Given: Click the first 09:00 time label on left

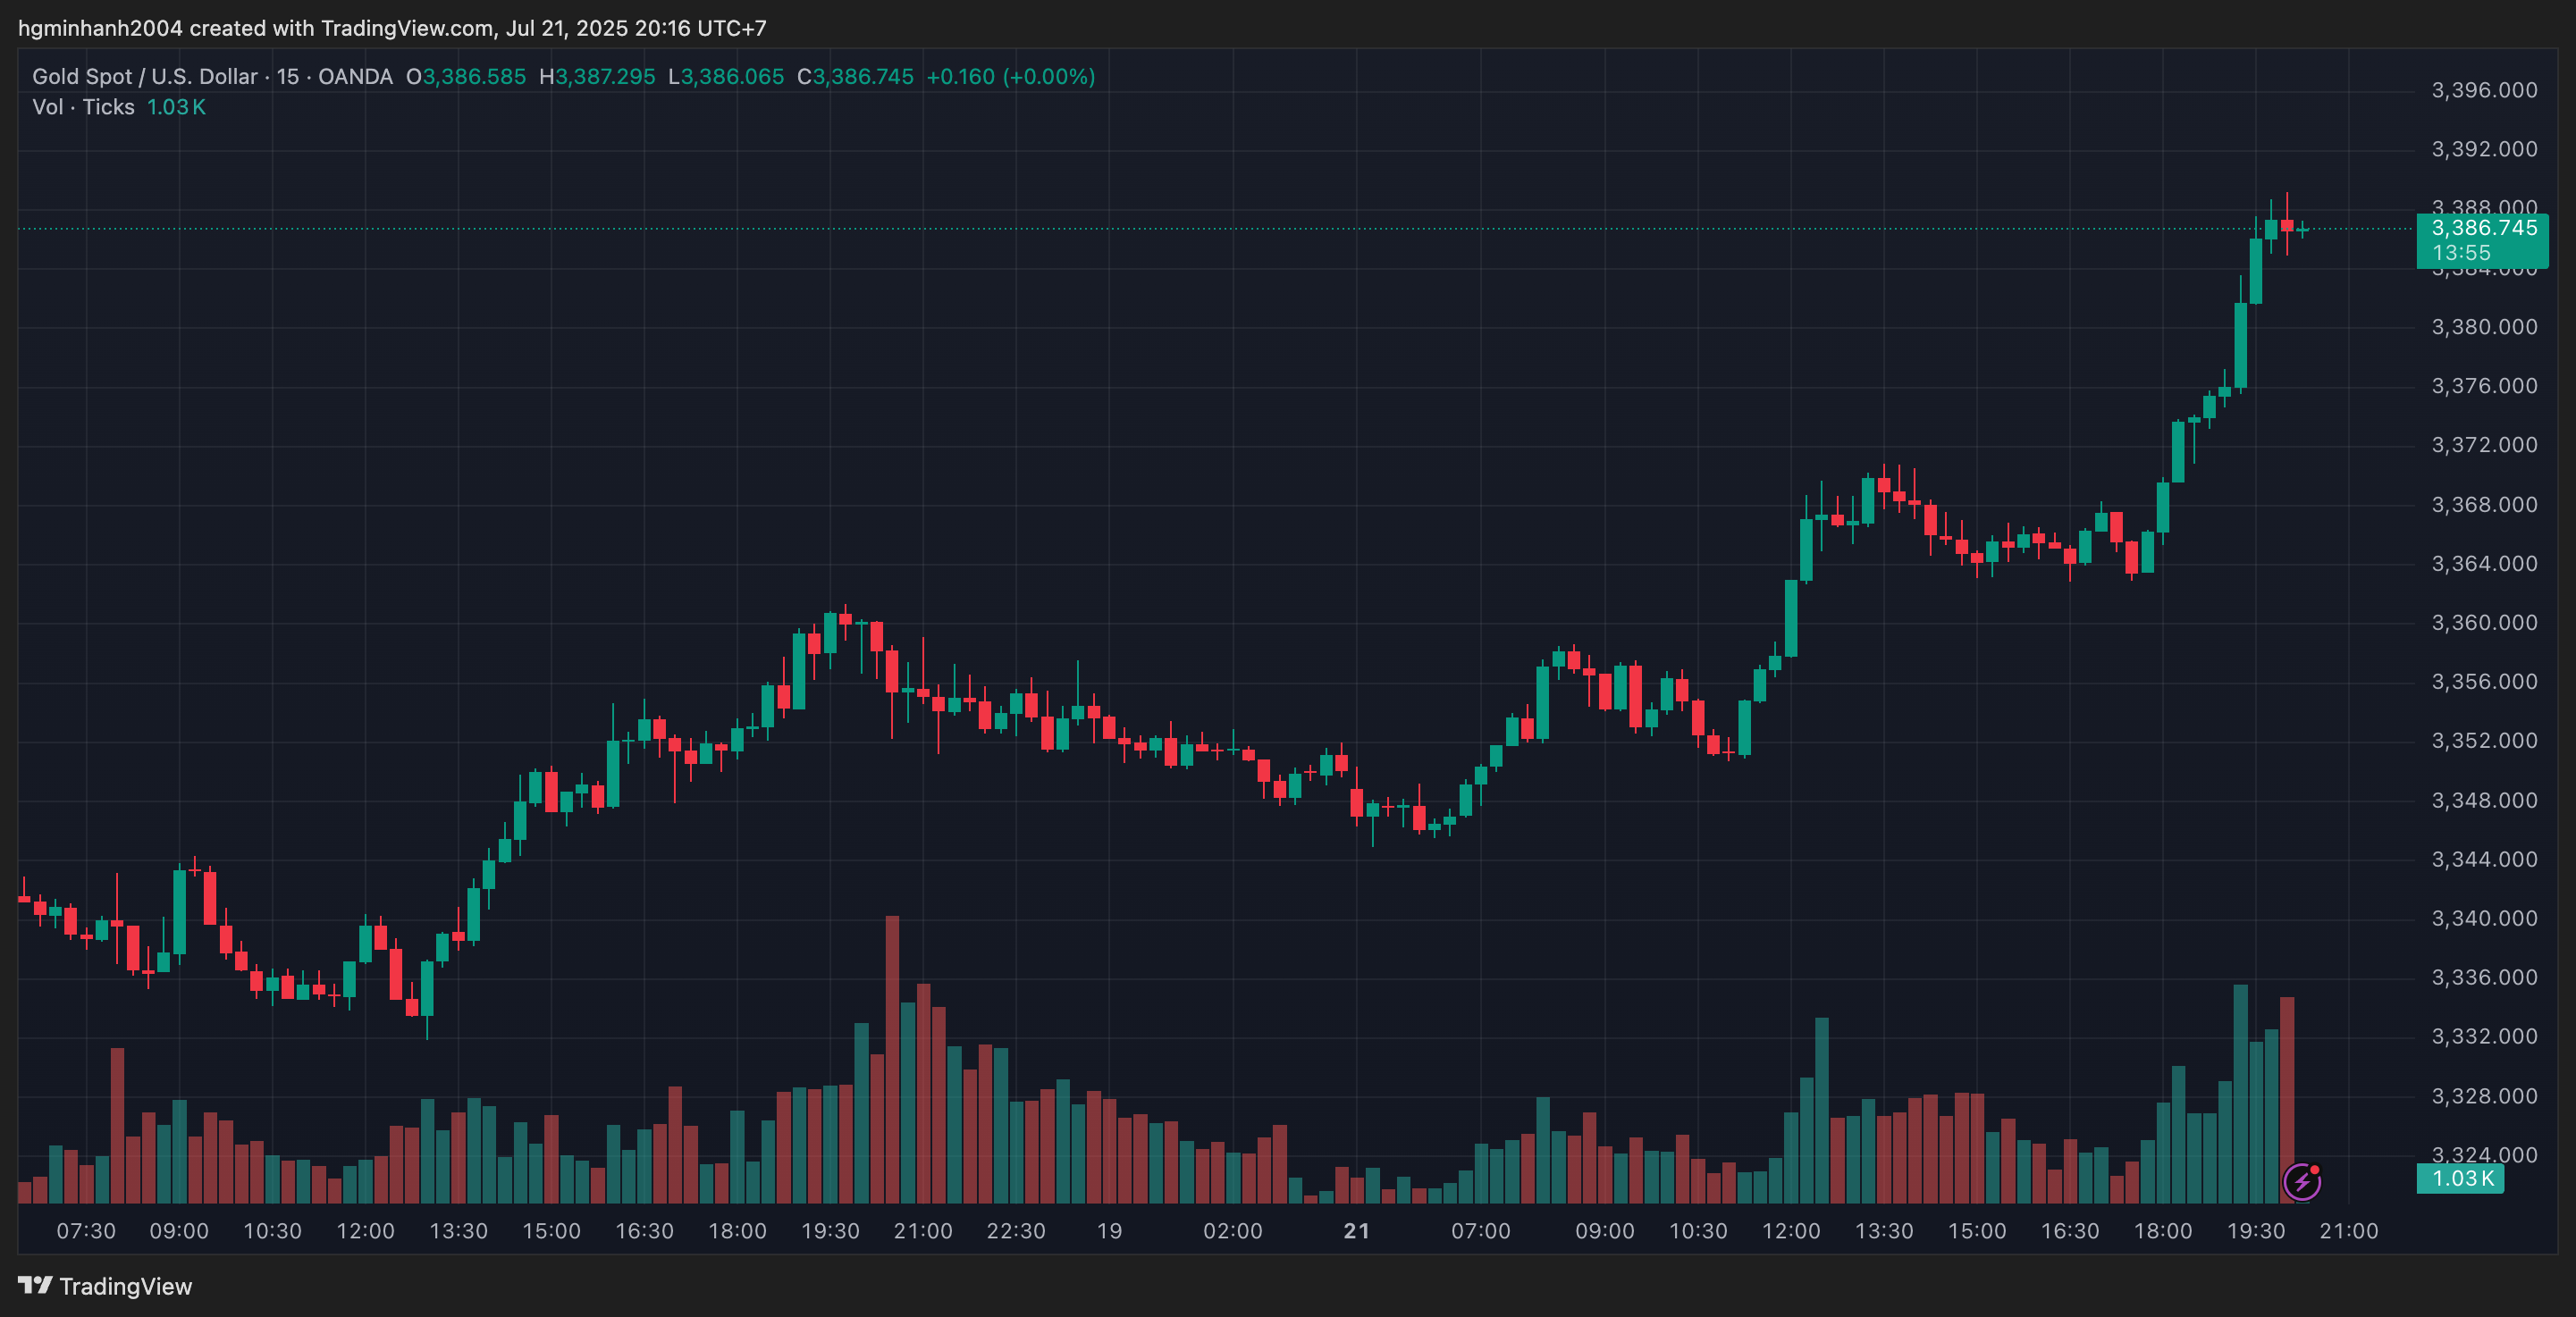Looking at the screenshot, I should tap(179, 1231).
